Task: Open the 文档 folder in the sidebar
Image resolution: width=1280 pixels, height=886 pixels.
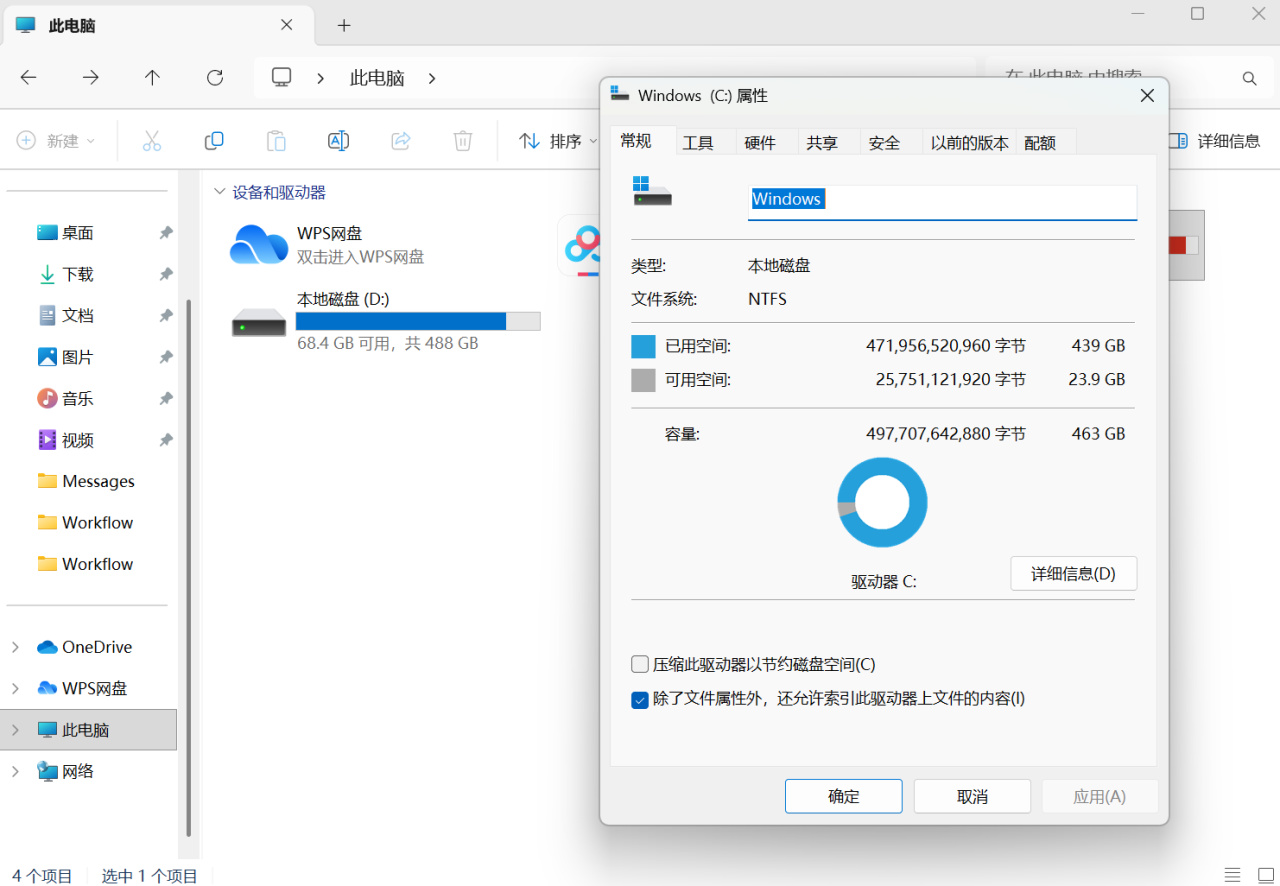Action: (x=78, y=316)
